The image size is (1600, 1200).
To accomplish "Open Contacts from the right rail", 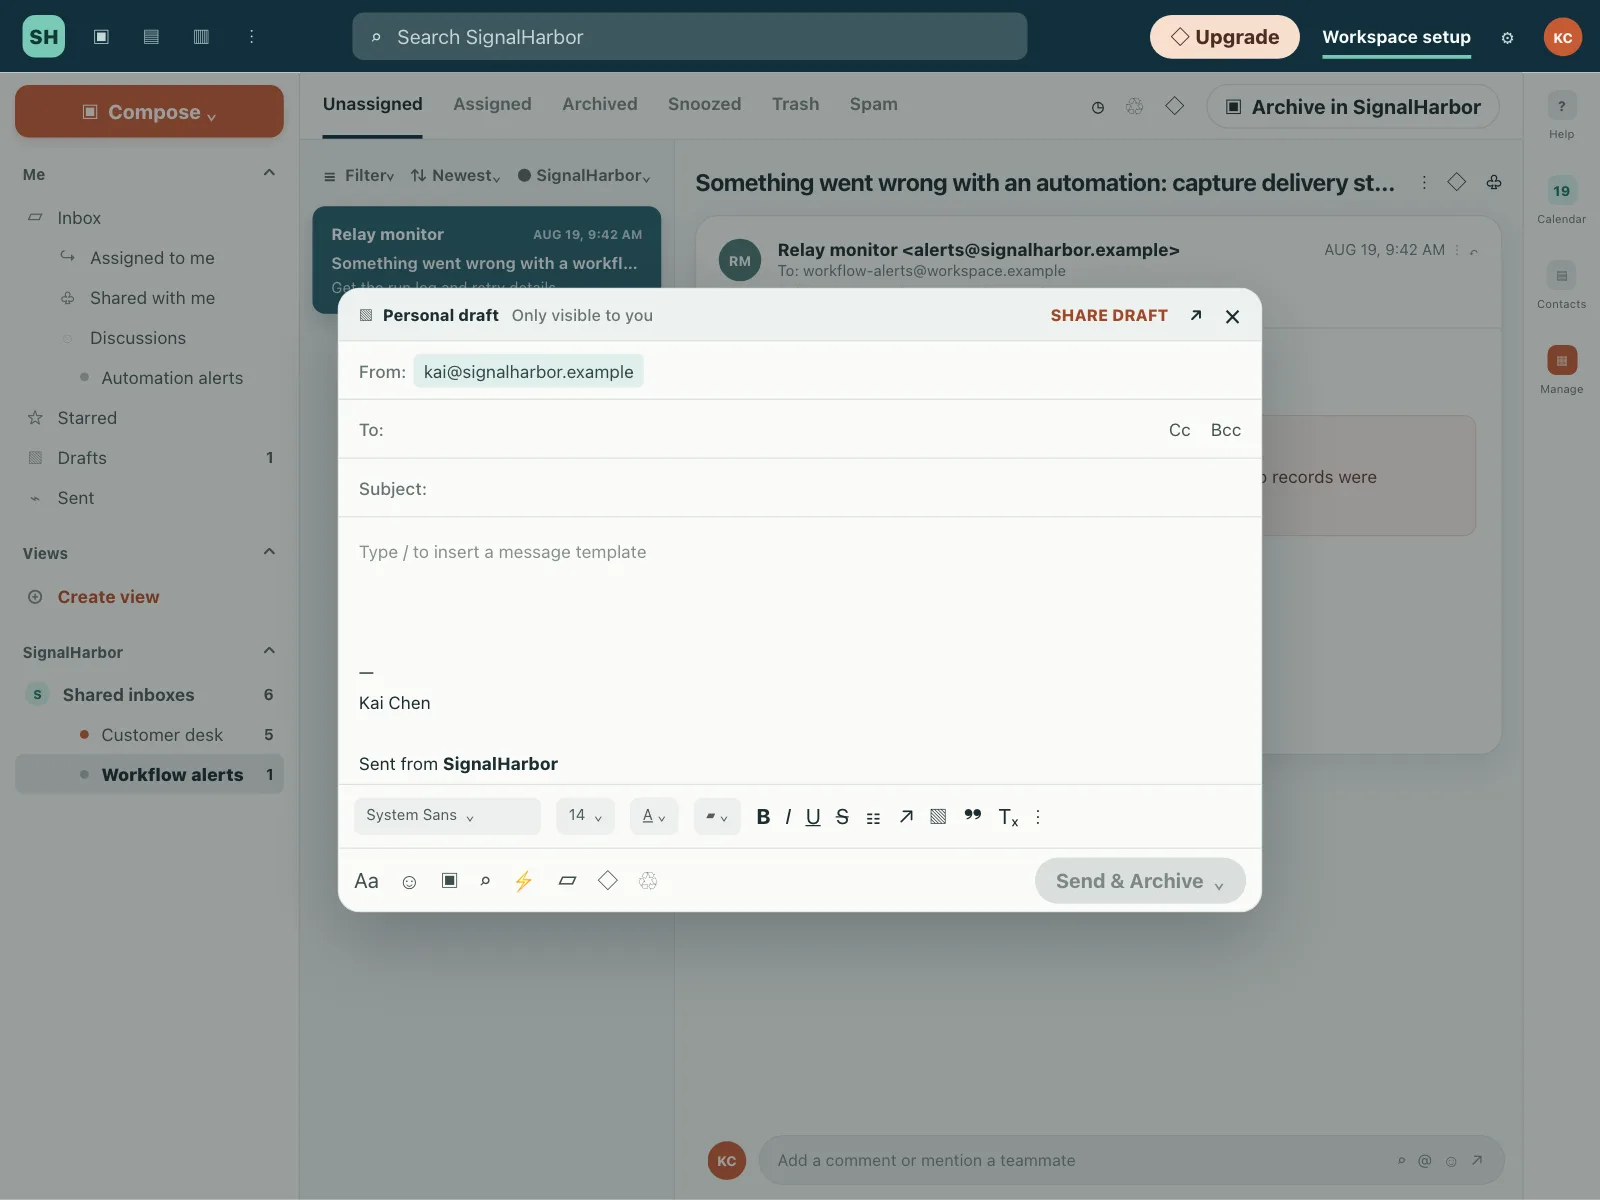I will [1561, 286].
